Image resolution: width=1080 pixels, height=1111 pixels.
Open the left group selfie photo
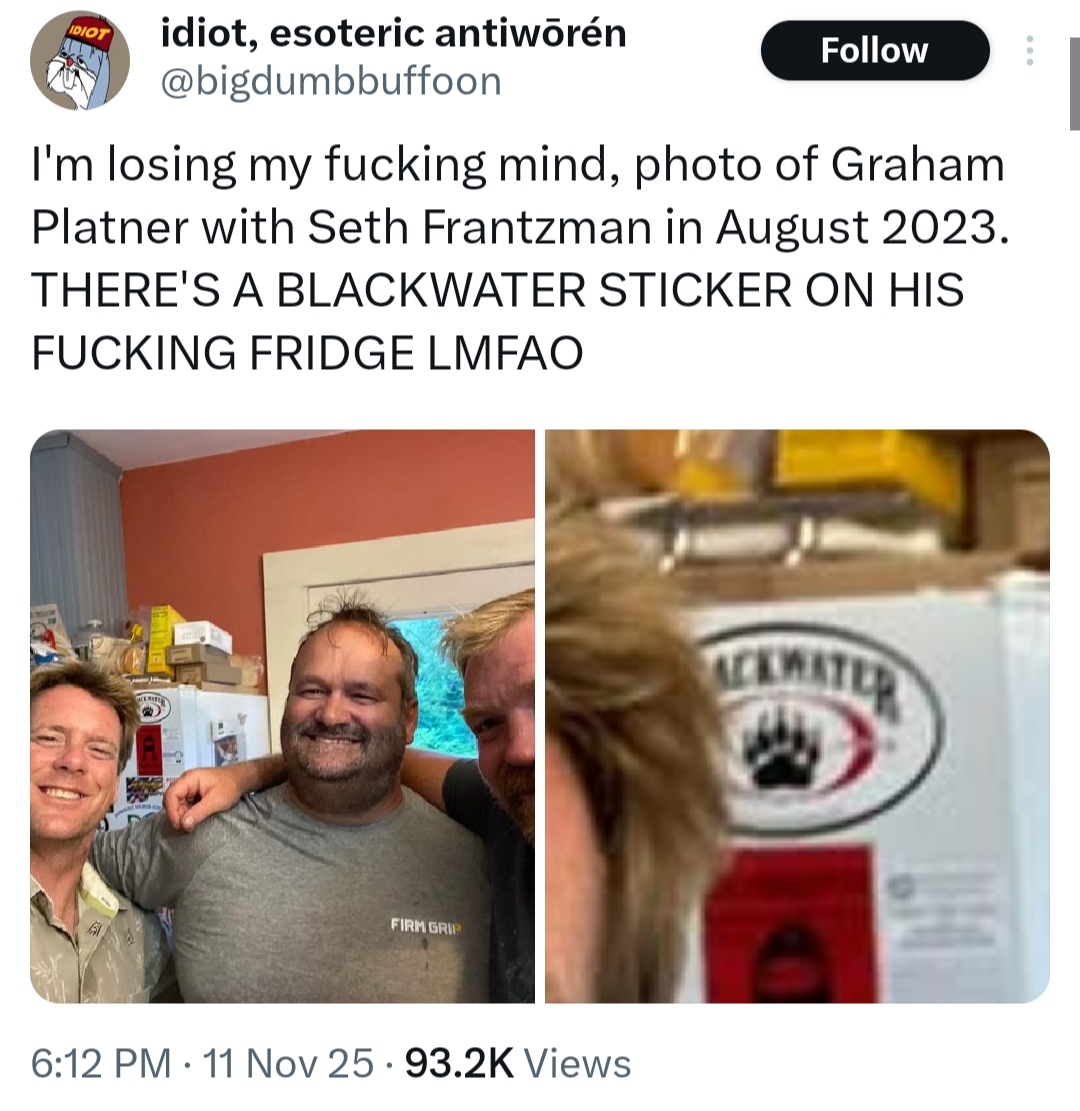click(x=282, y=716)
